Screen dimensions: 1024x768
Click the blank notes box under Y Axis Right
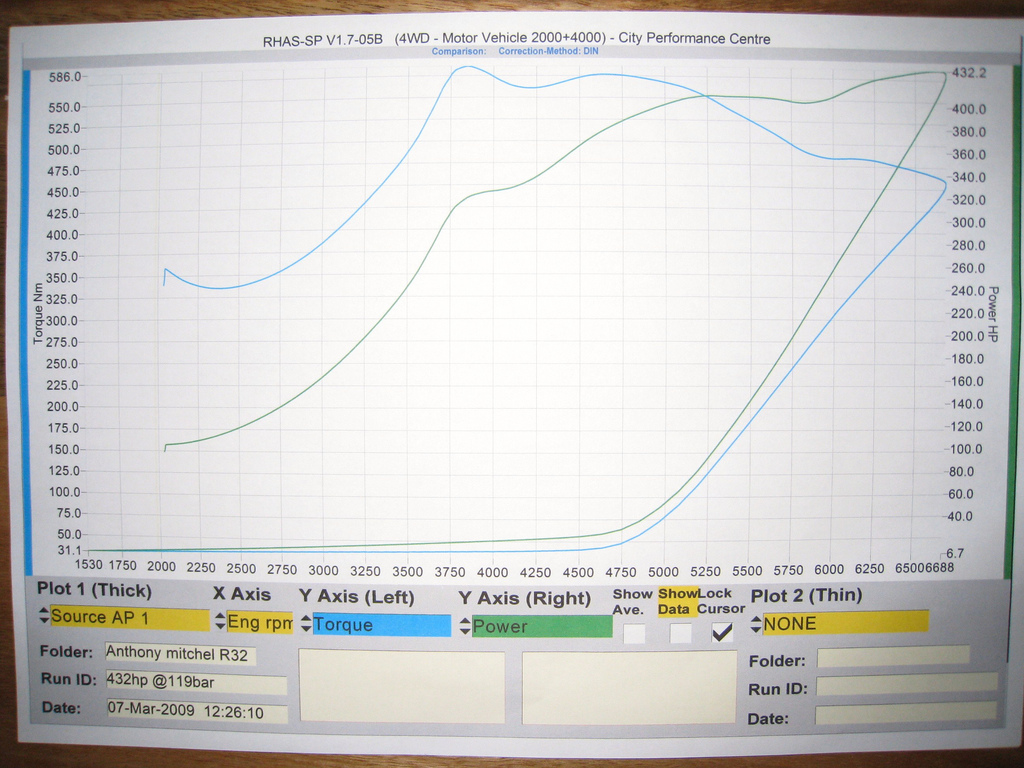629,687
